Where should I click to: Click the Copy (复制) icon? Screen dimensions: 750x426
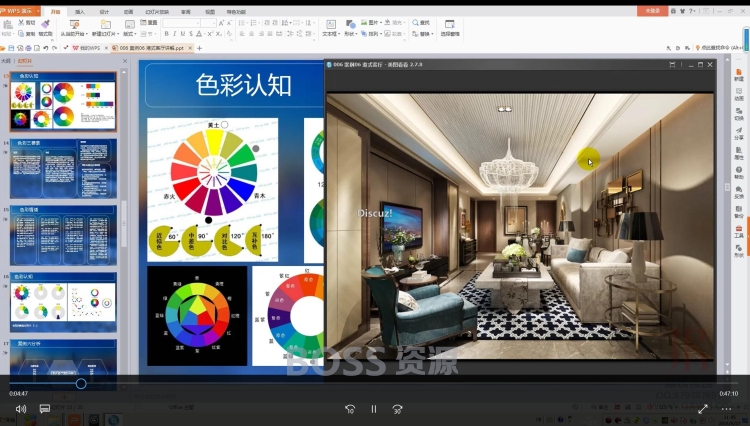[21, 33]
